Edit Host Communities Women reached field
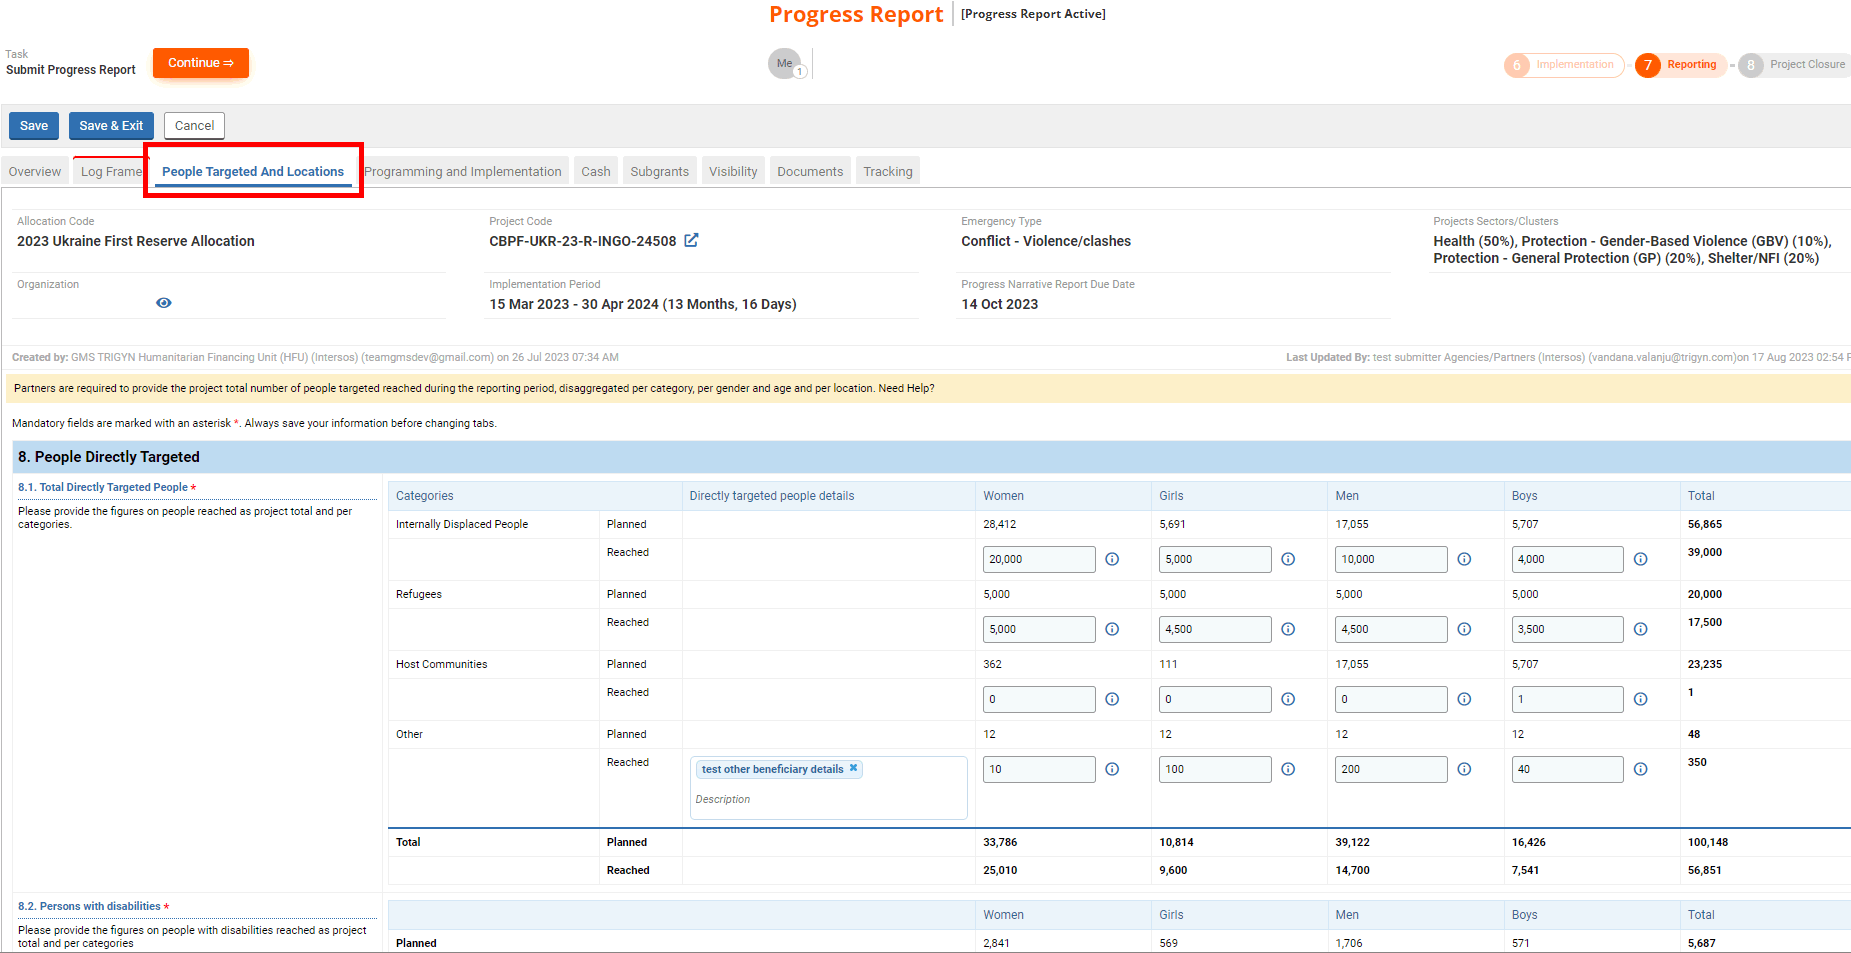This screenshot has height=953, width=1851. click(x=1039, y=699)
